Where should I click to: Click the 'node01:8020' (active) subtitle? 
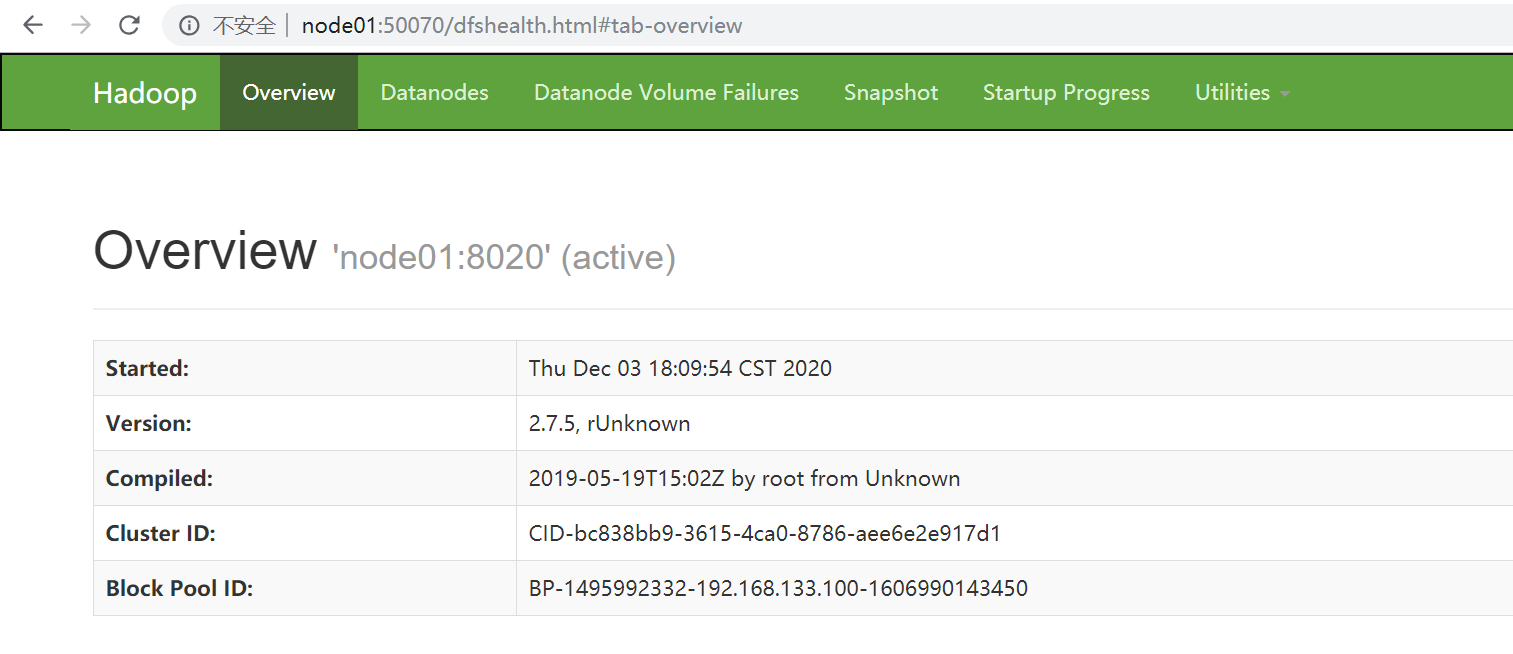click(x=504, y=258)
